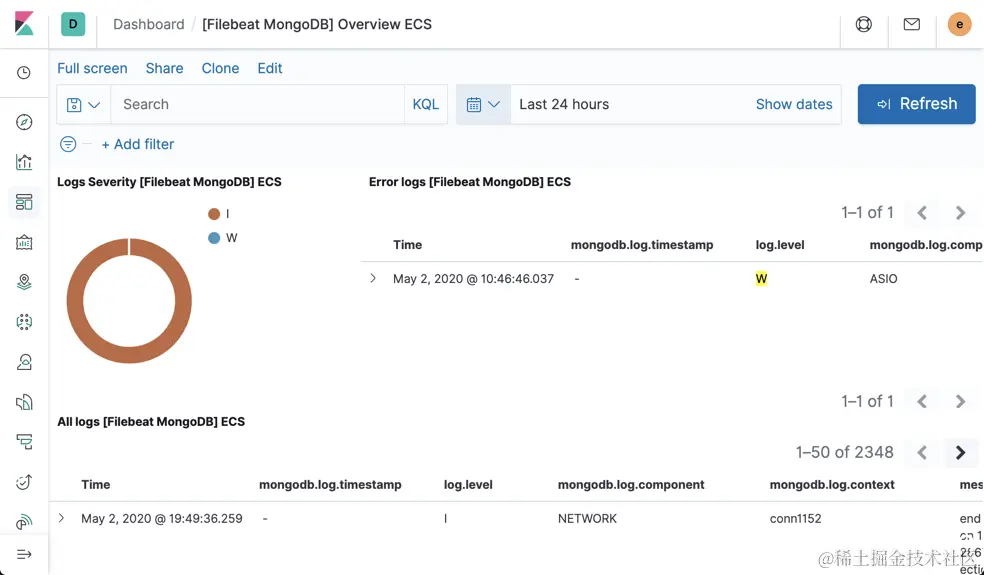The height and width of the screenshot is (575, 984).
Task: Open the filter options icon
Action: pos(68,144)
